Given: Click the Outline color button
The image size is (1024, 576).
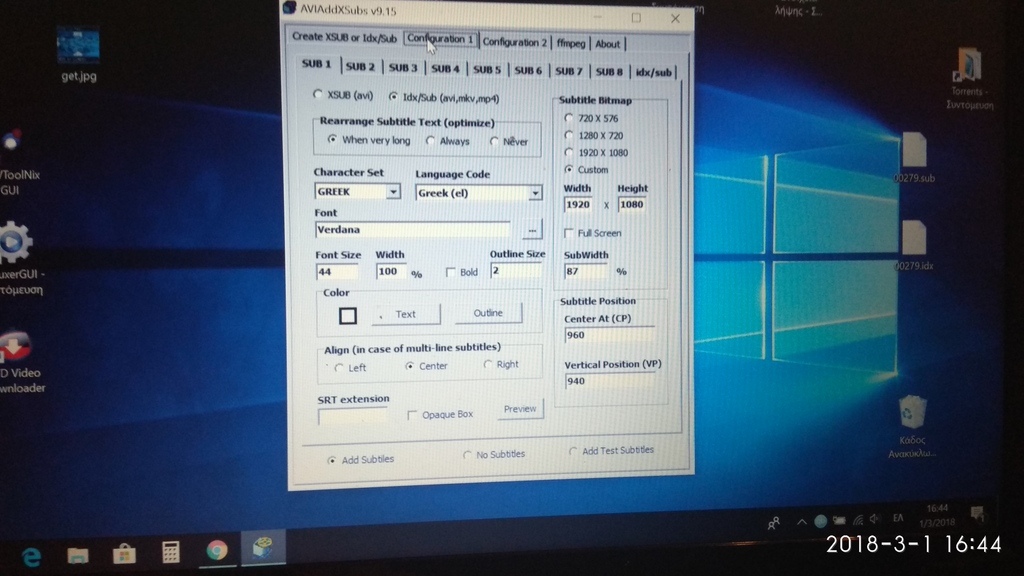Looking at the screenshot, I should pyautogui.click(x=488, y=314).
